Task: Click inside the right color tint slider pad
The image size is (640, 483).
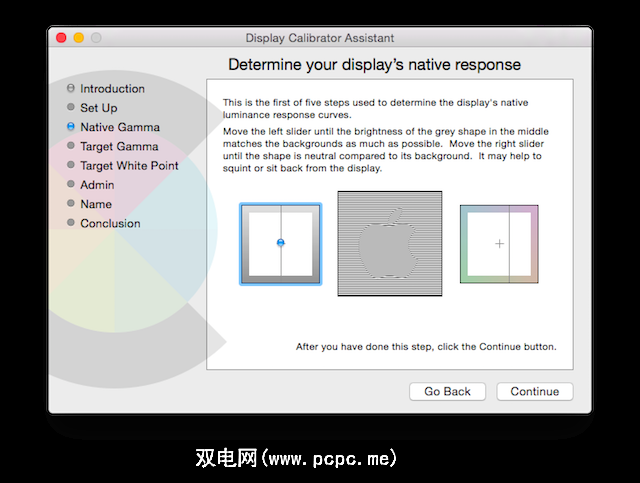Action: coord(499,244)
